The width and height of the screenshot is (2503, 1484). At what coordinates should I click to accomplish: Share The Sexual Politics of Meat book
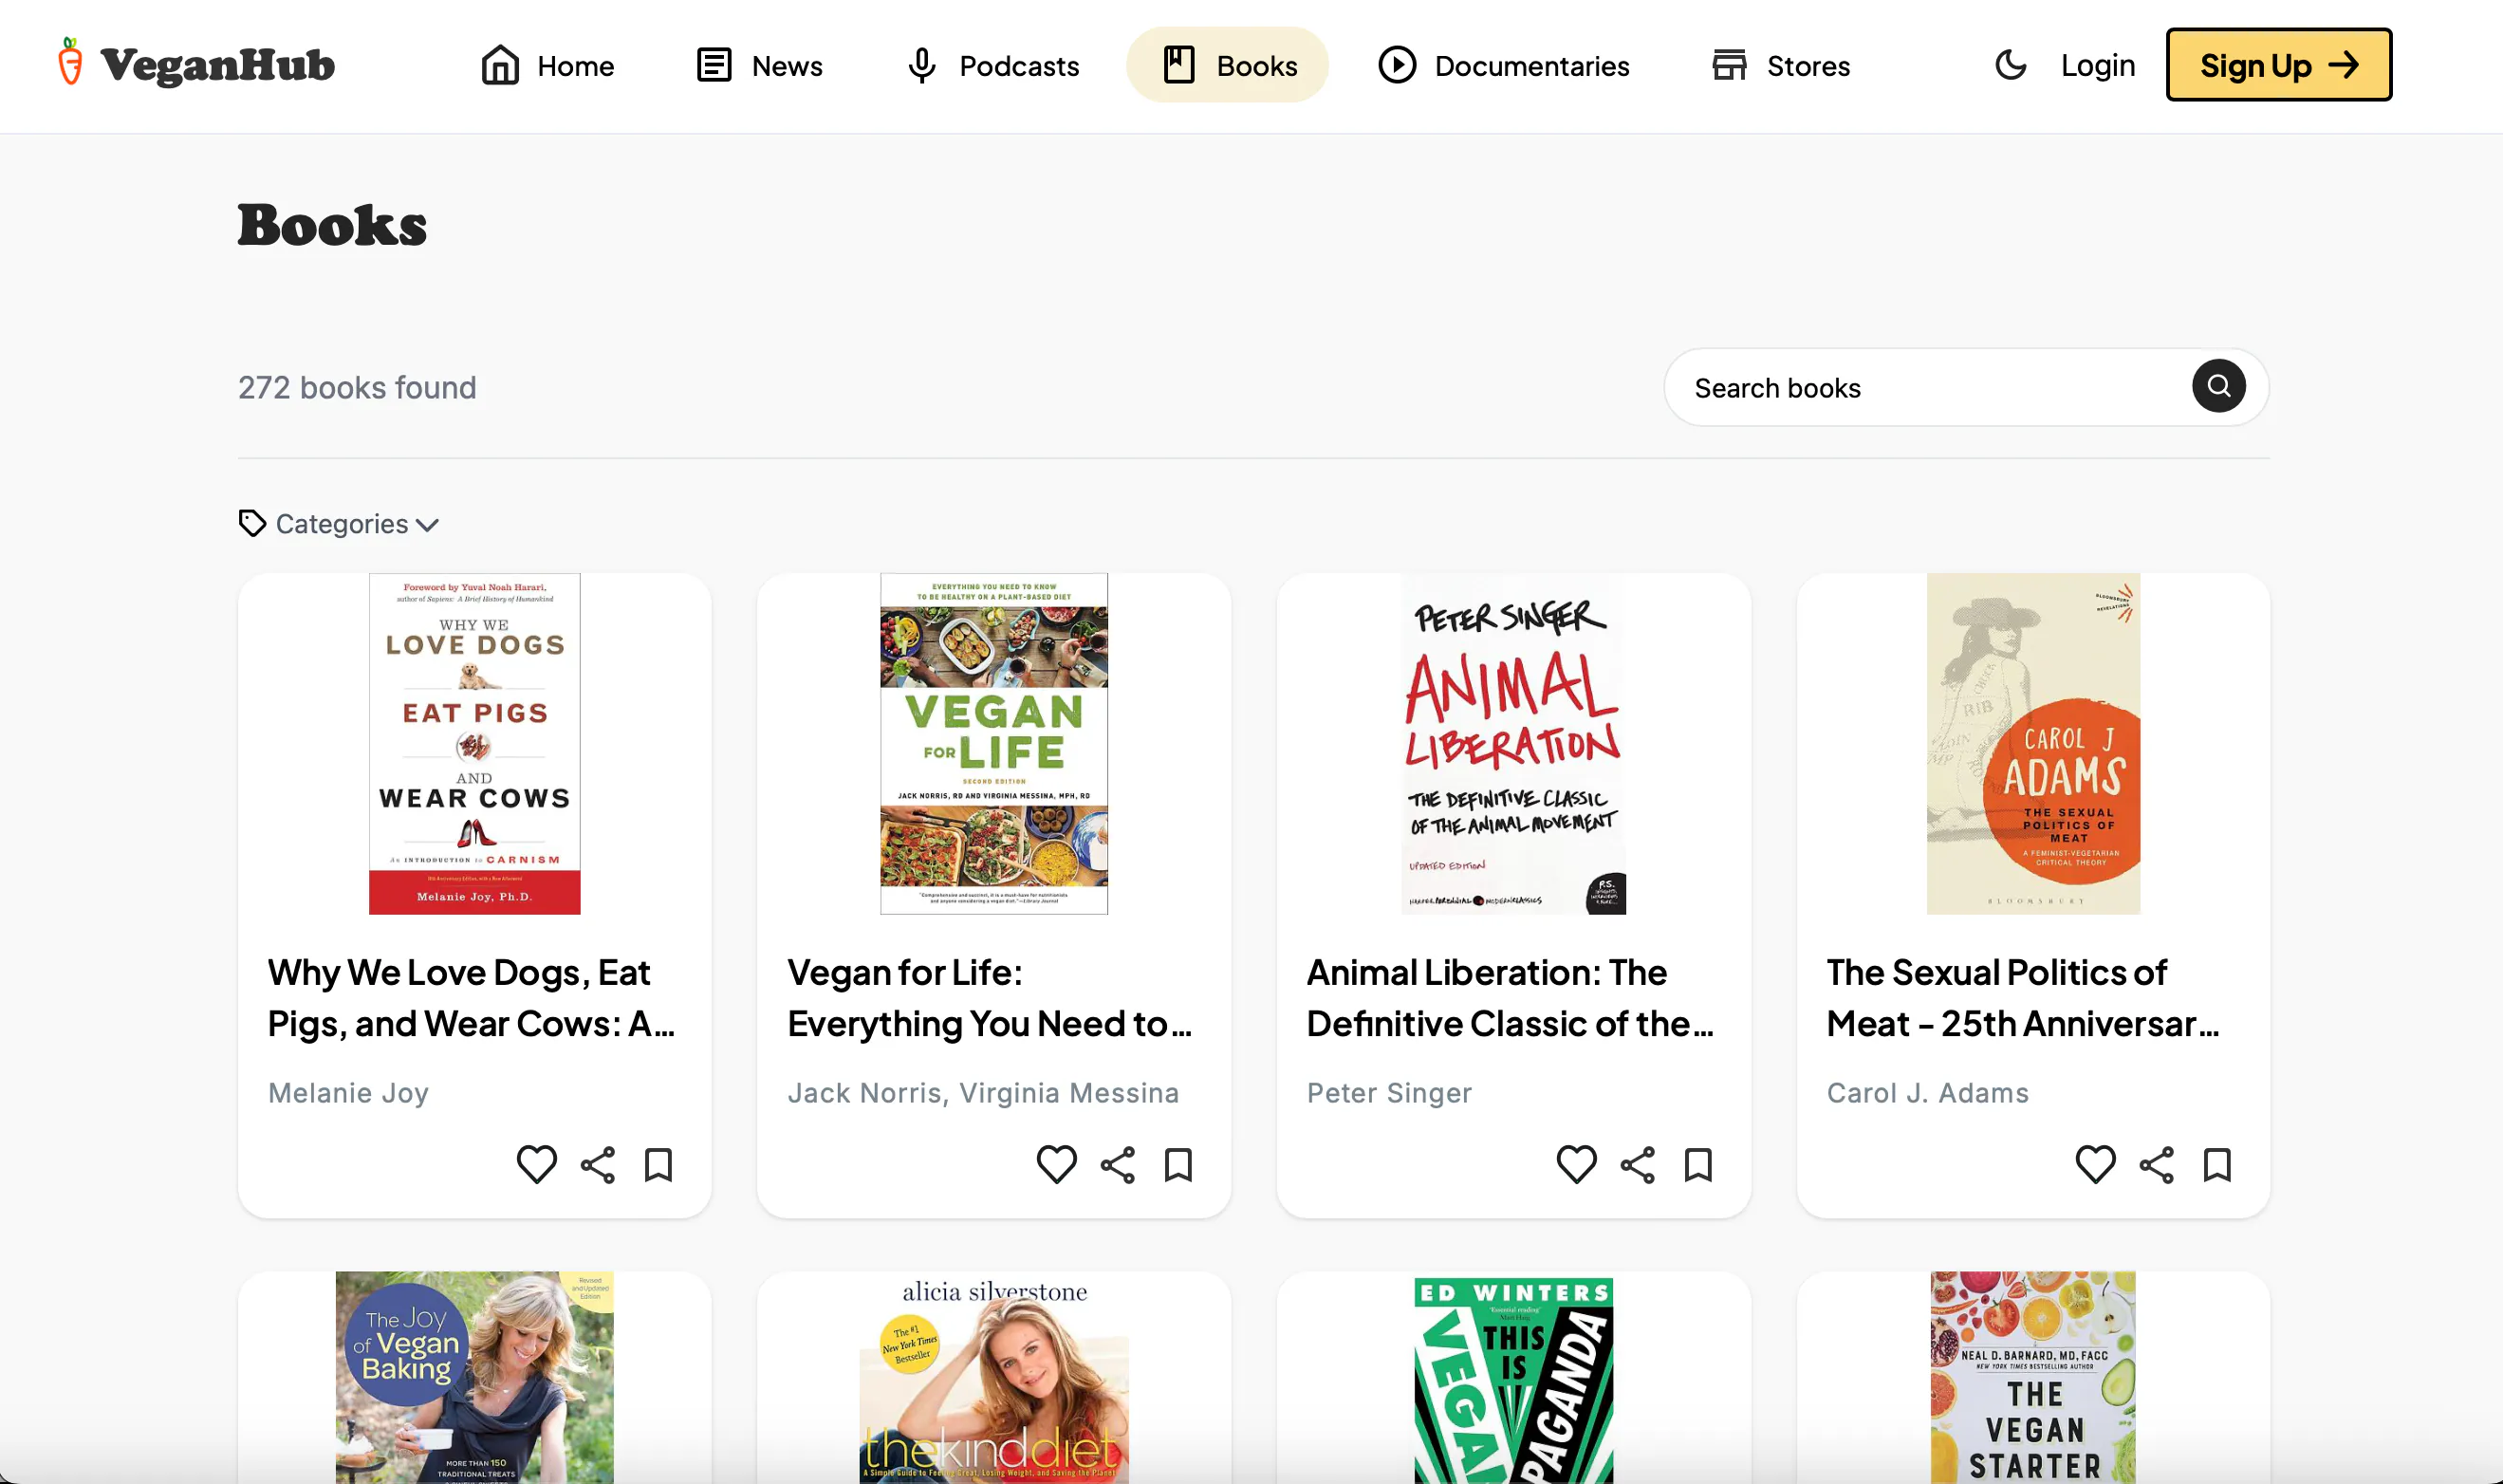pyautogui.click(x=2157, y=1165)
